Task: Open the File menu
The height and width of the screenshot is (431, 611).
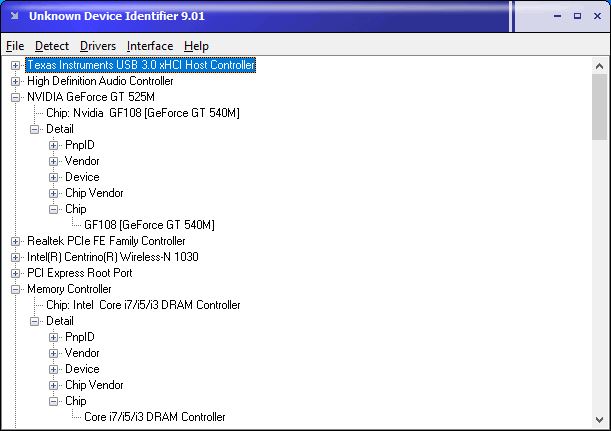Action: point(15,46)
